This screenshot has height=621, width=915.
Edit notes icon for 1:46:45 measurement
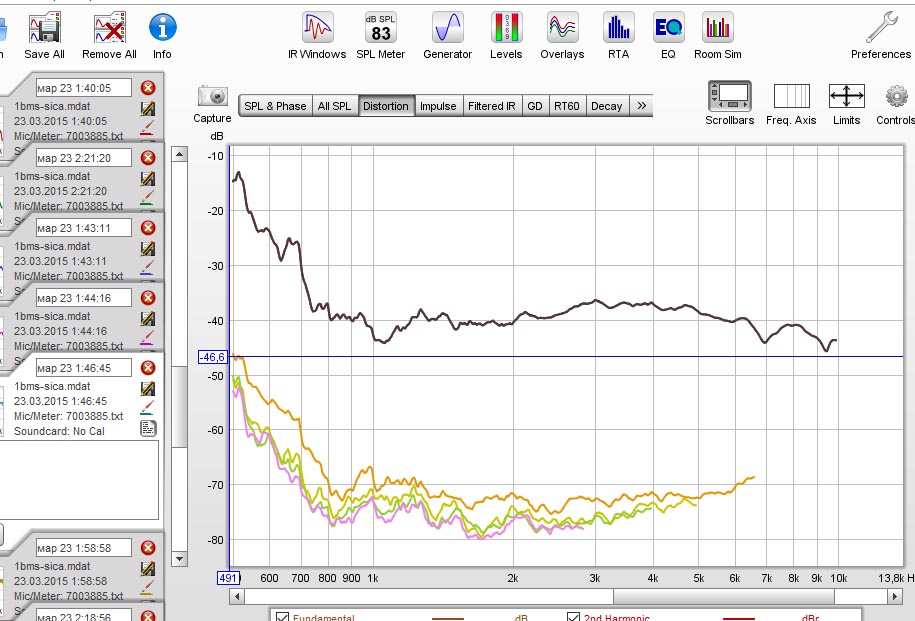tap(148, 389)
